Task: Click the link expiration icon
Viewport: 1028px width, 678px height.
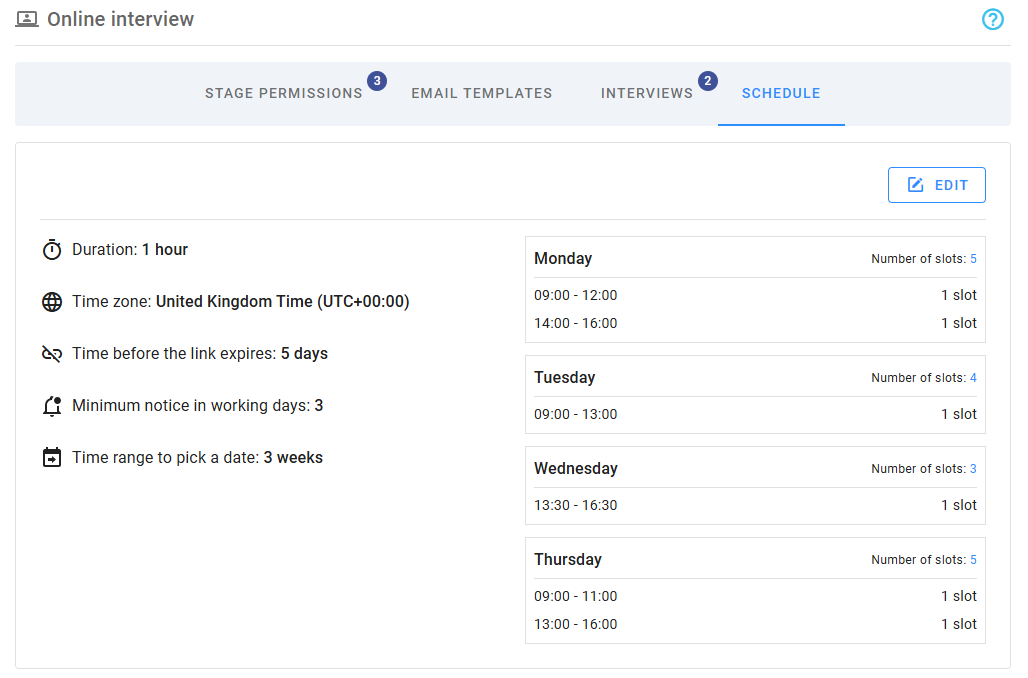Action: tap(51, 353)
